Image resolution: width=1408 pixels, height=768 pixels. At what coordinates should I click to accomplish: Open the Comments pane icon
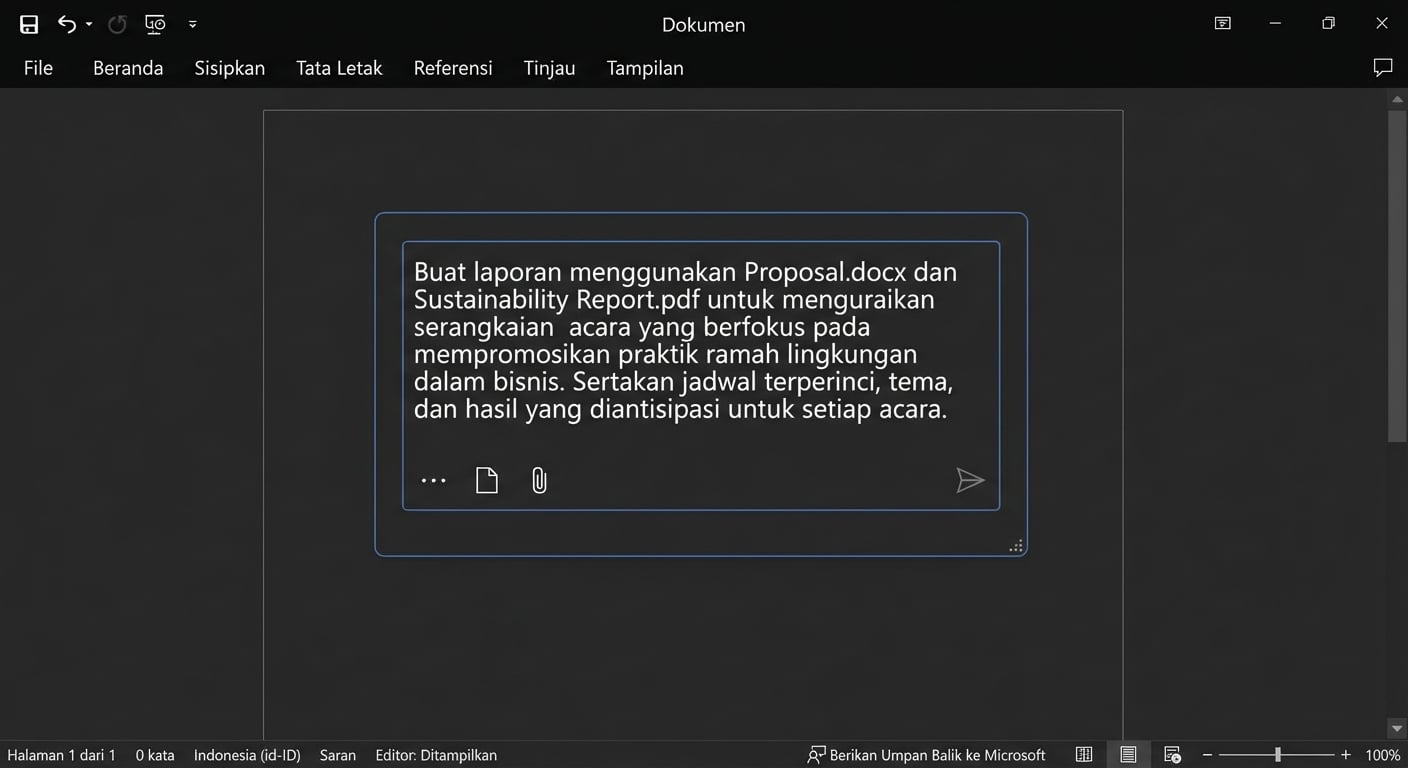point(1383,67)
